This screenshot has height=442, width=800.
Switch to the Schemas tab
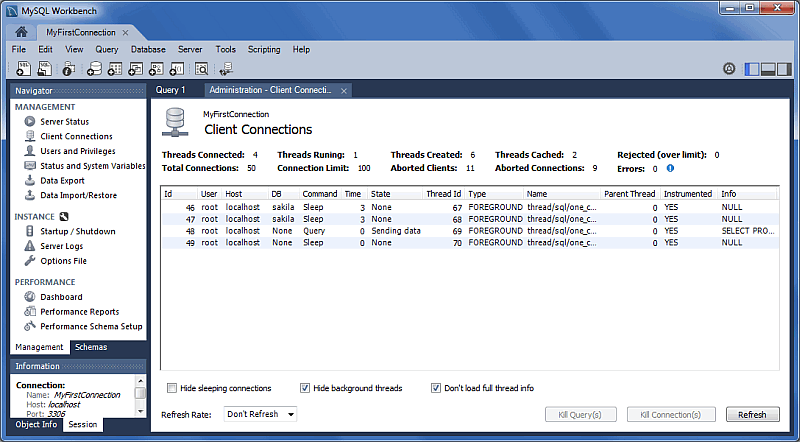91,347
